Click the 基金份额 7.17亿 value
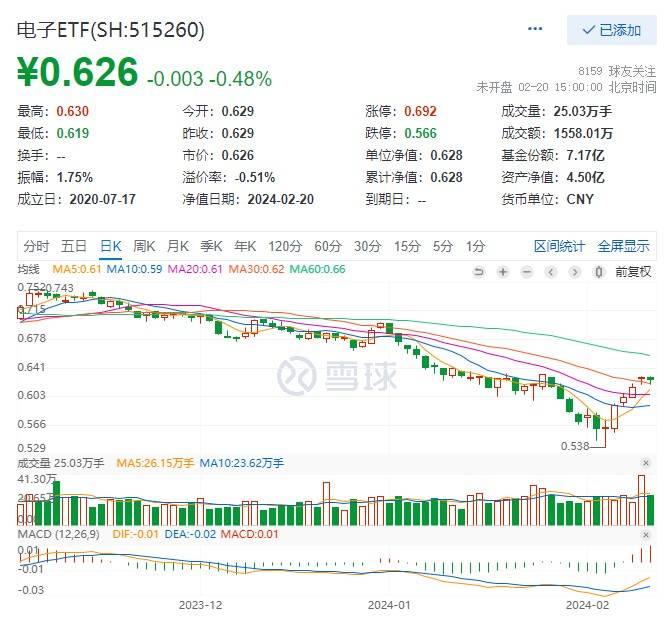Image resolution: width=667 pixels, height=618 pixels. click(x=585, y=155)
